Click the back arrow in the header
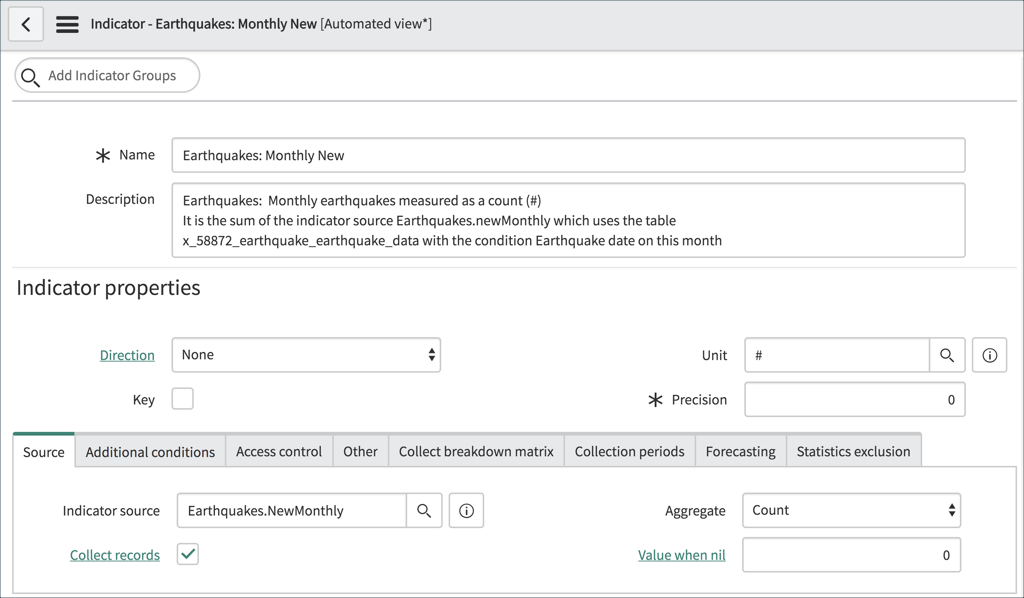 pos(25,23)
